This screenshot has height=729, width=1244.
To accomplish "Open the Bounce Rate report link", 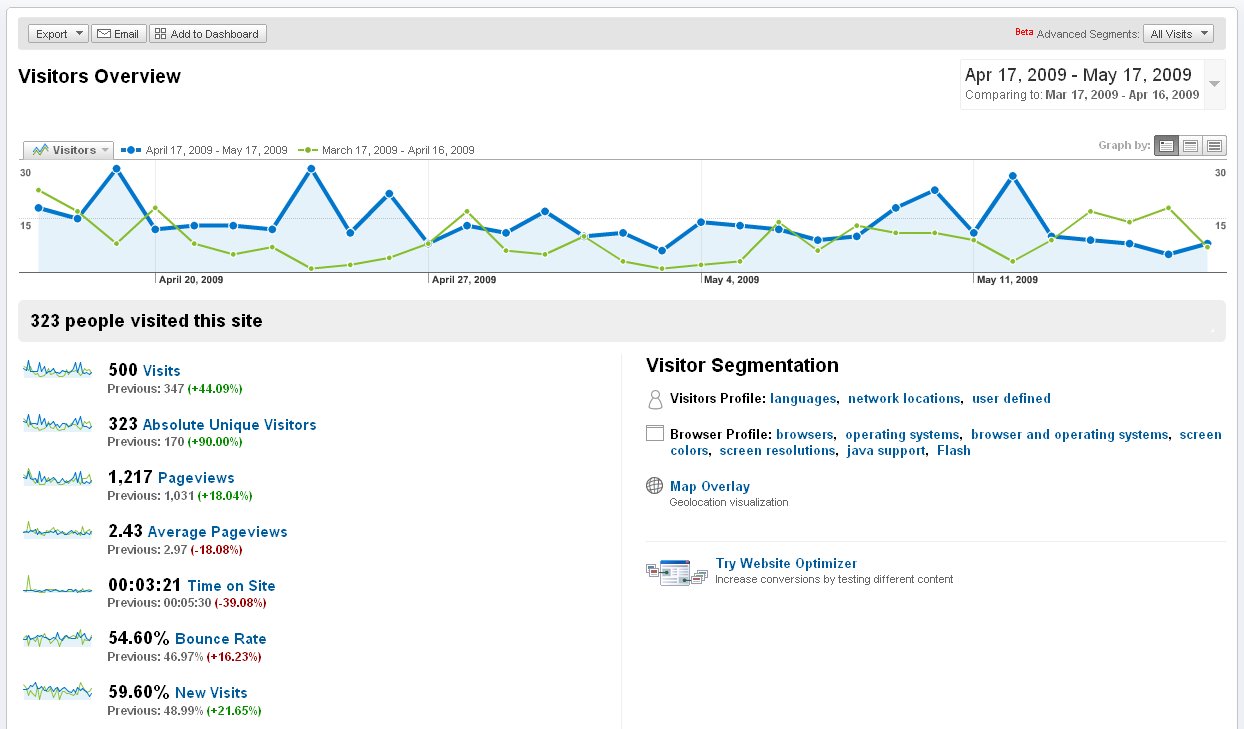I will (x=220, y=639).
